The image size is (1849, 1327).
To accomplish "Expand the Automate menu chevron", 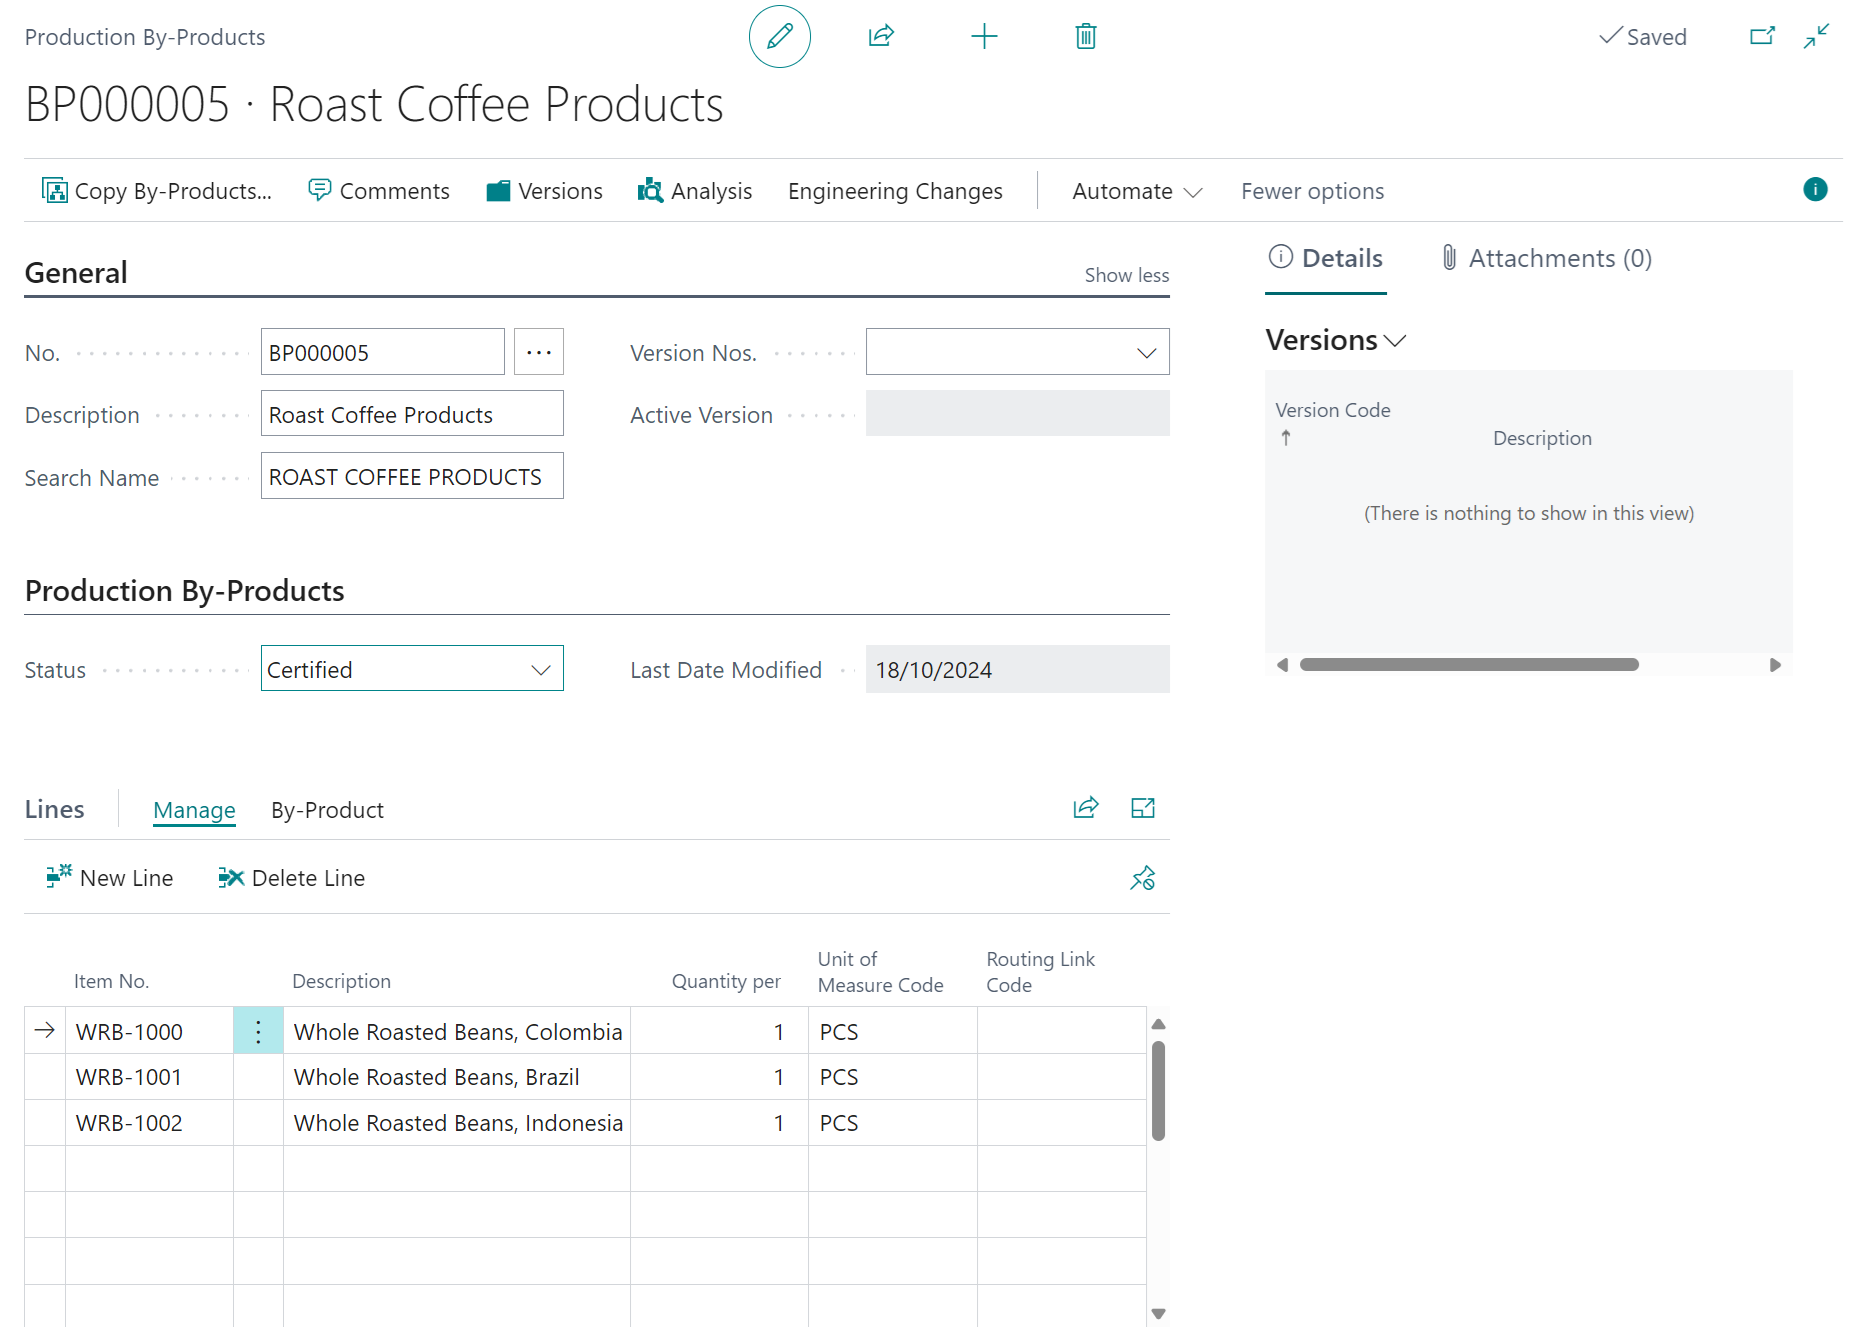I will (x=1194, y=191).
